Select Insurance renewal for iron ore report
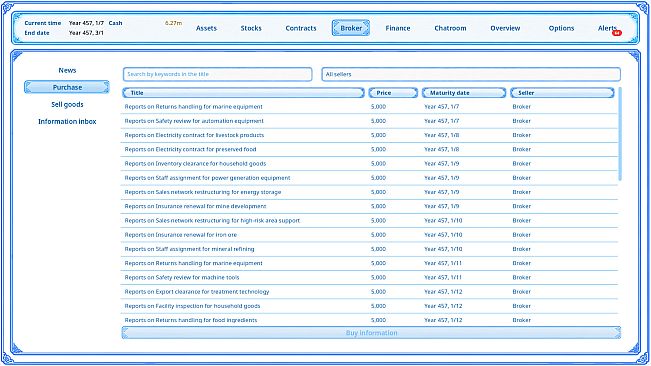Image resolution: width=651 pixels, height=366 pixels. pos(369,235)
